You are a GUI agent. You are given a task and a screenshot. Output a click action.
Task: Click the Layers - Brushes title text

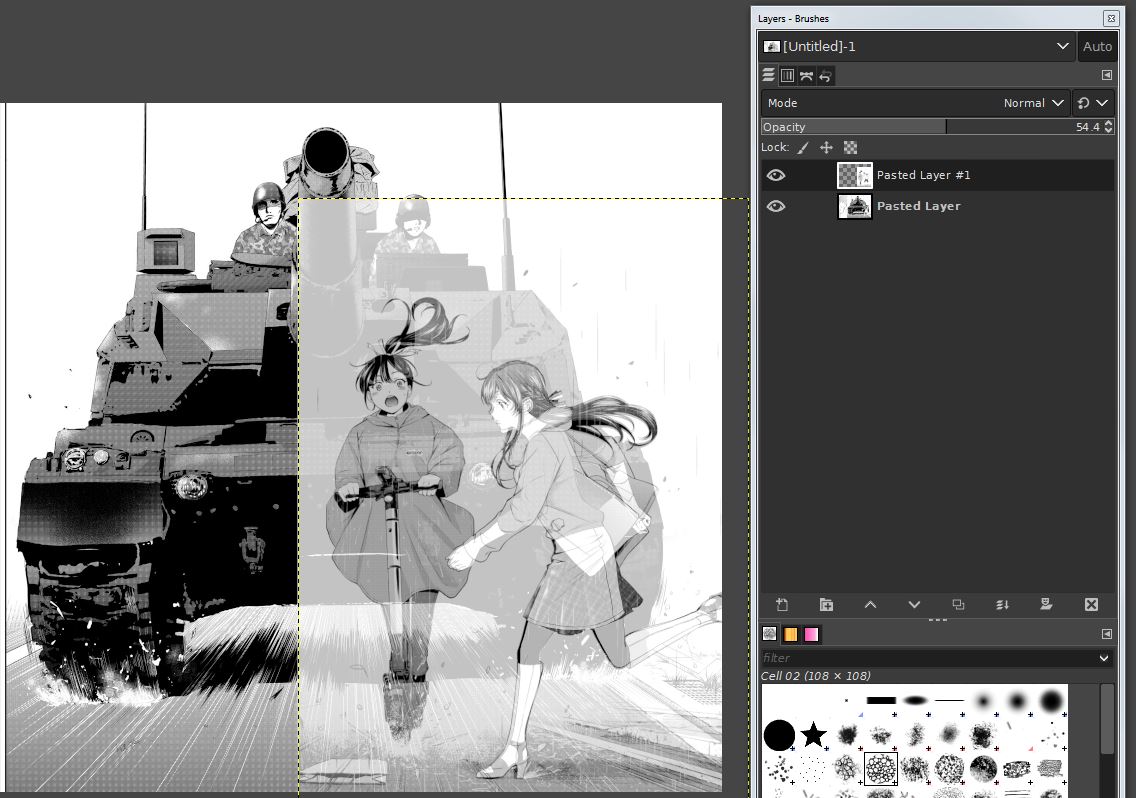point(793,19)
